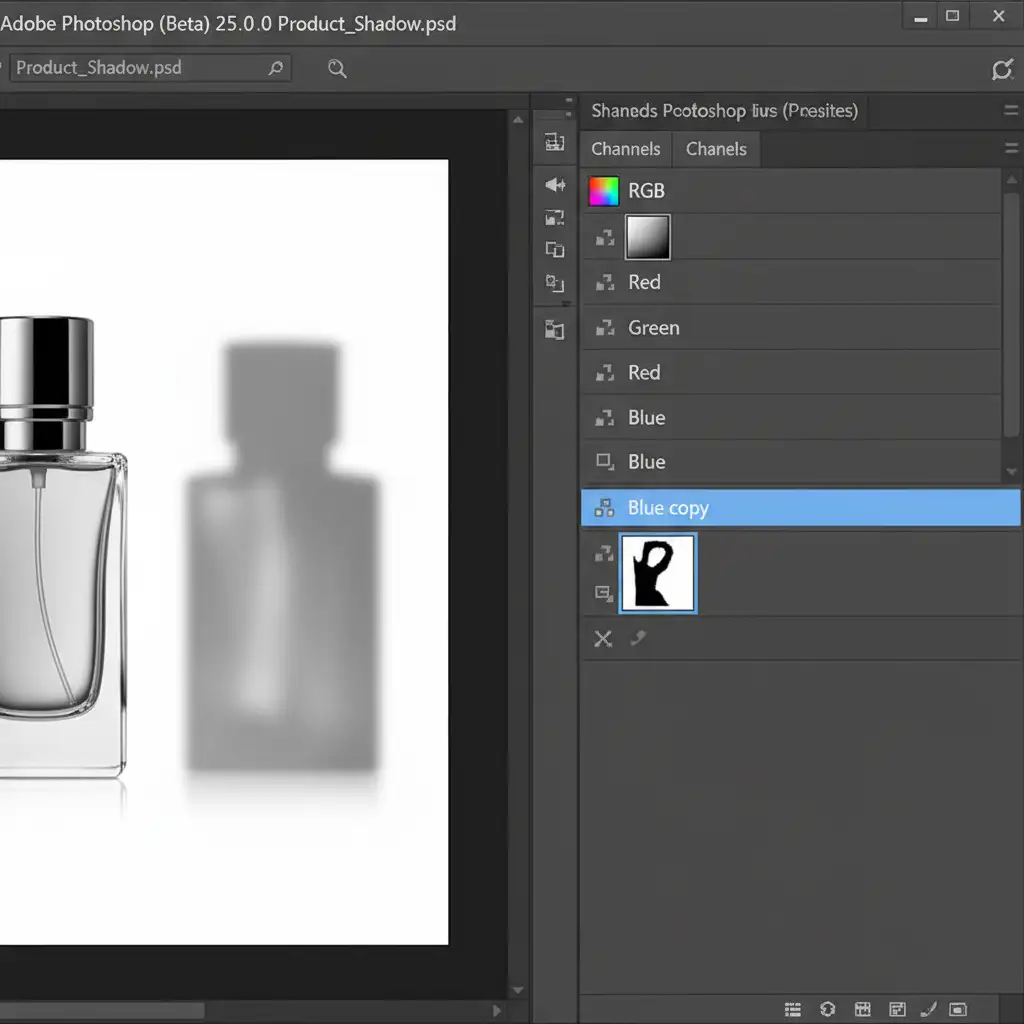Click the magnifier search icon in the options bar
This screenshot has height=1024, width=1024.
tap(337, 68)
